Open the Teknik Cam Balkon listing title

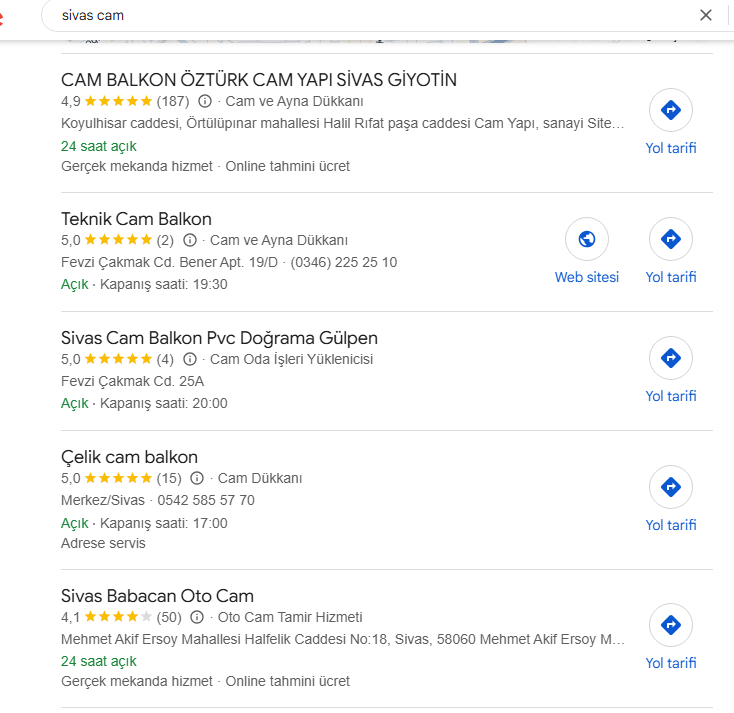(136, 219)
